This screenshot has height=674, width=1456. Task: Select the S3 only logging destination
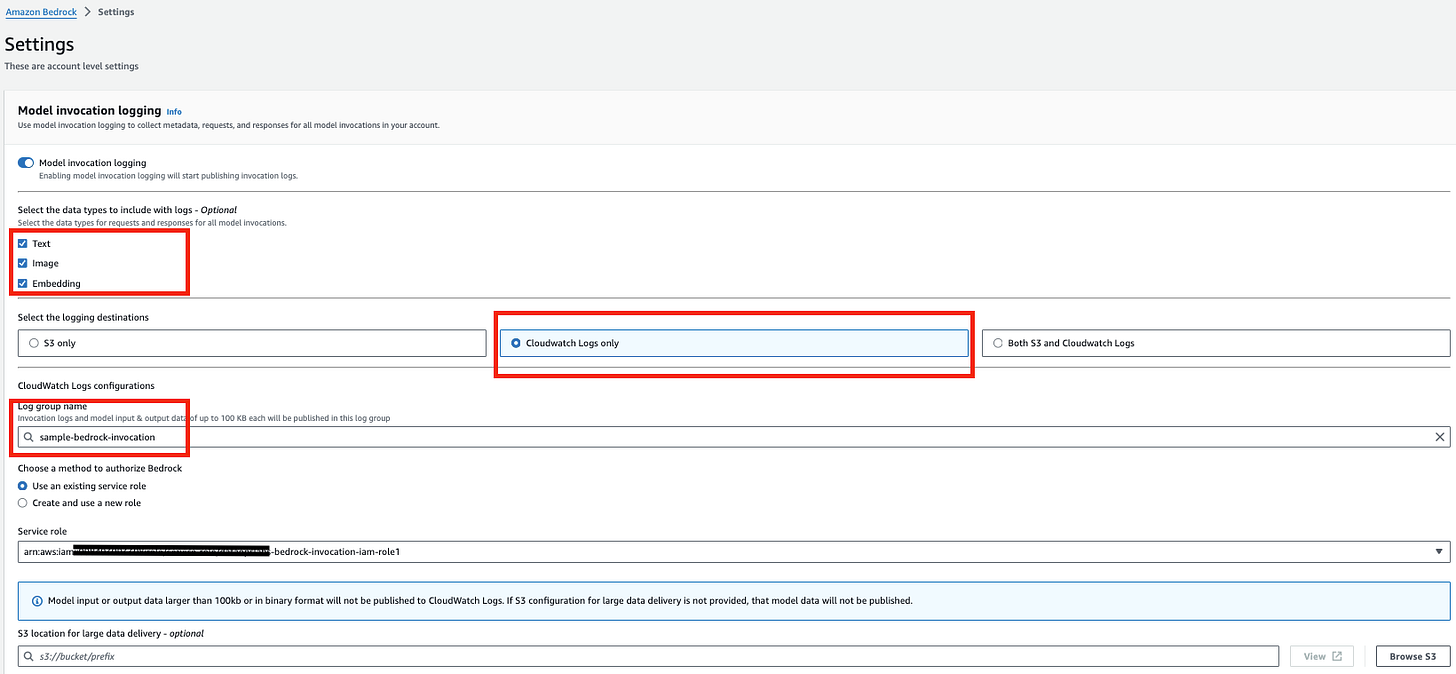[252, 343]
